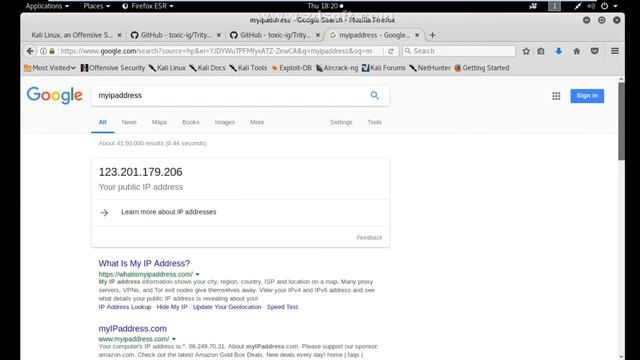This screenshot has width=640, height=360.
Task: Open the Firefox hamburger menu
Action: 615,51
